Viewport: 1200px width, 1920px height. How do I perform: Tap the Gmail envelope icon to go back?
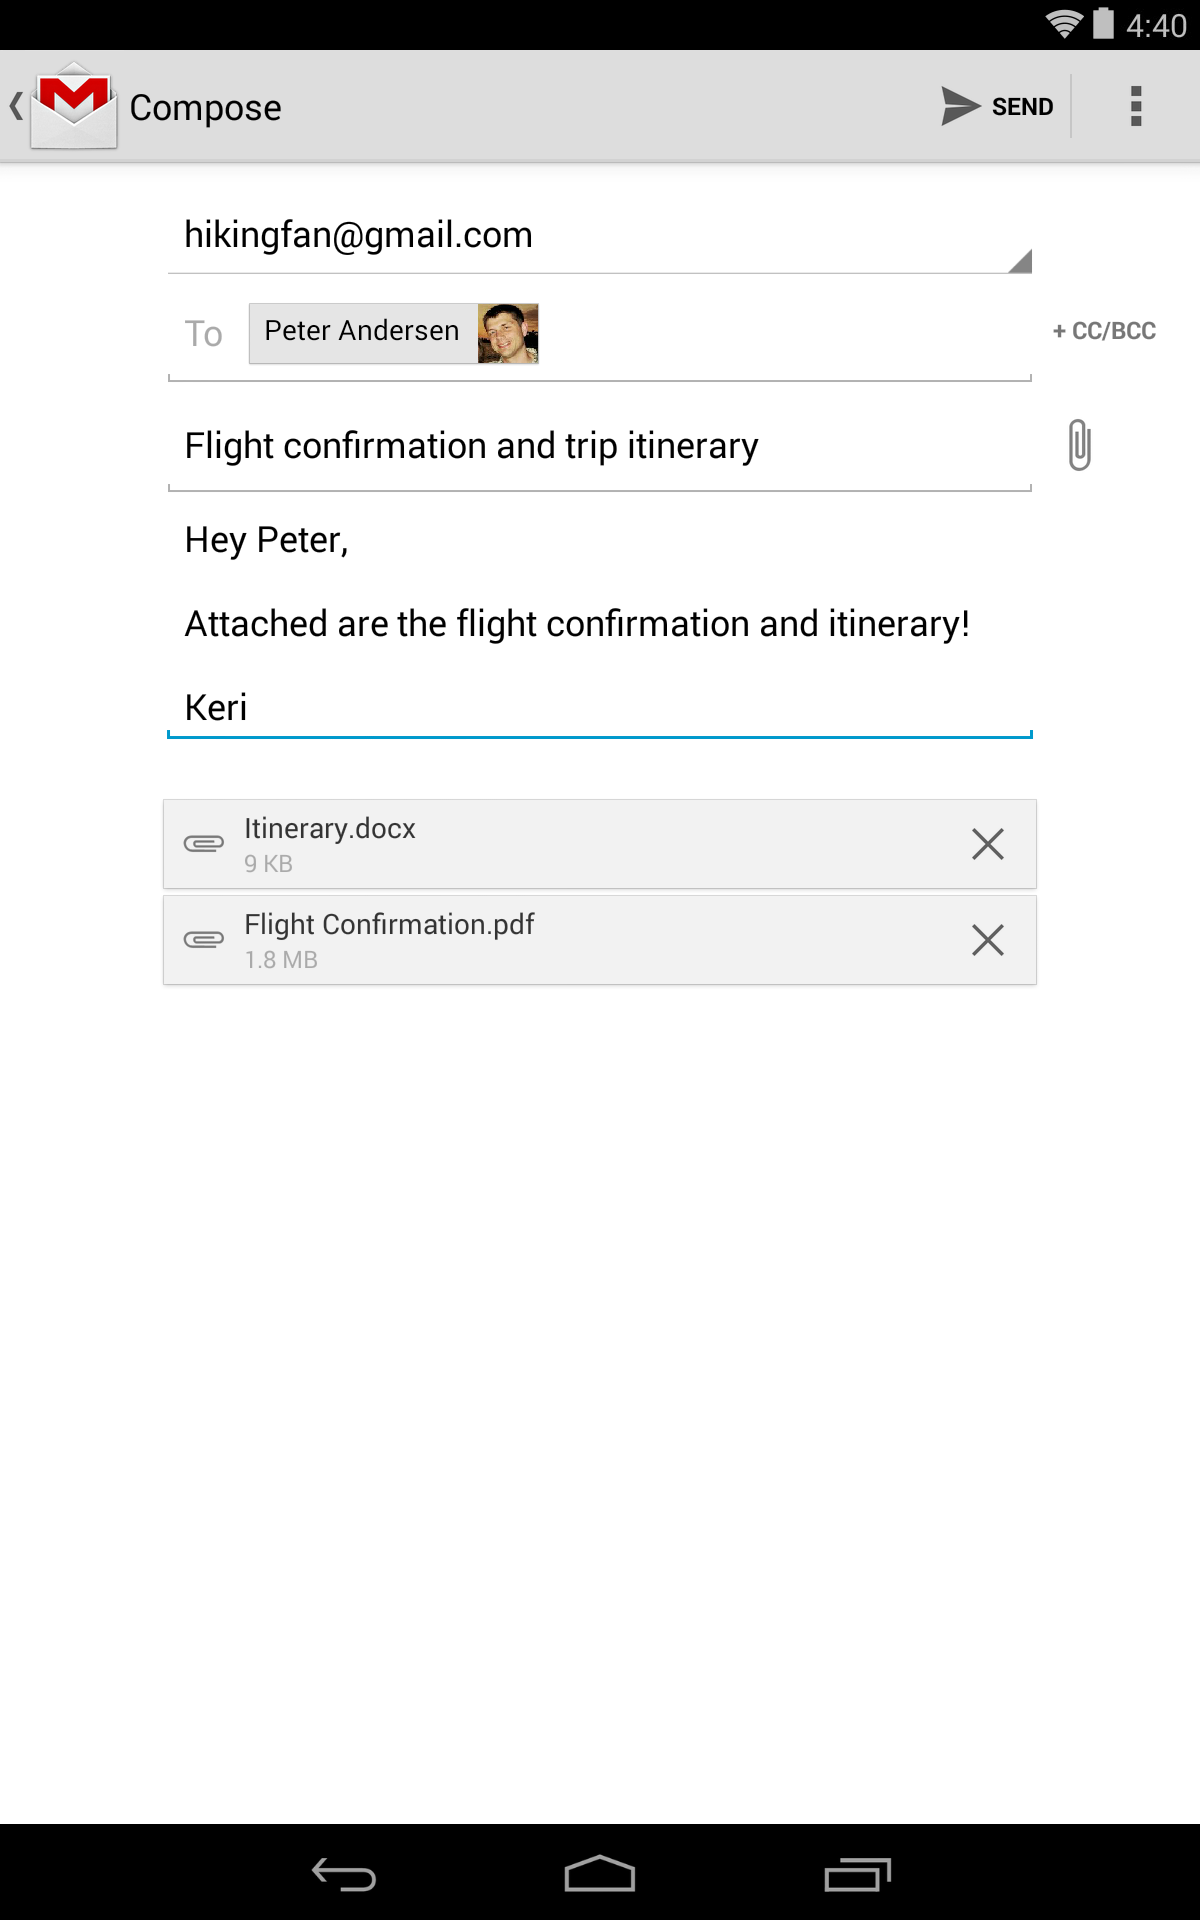[x=74, y=106]
